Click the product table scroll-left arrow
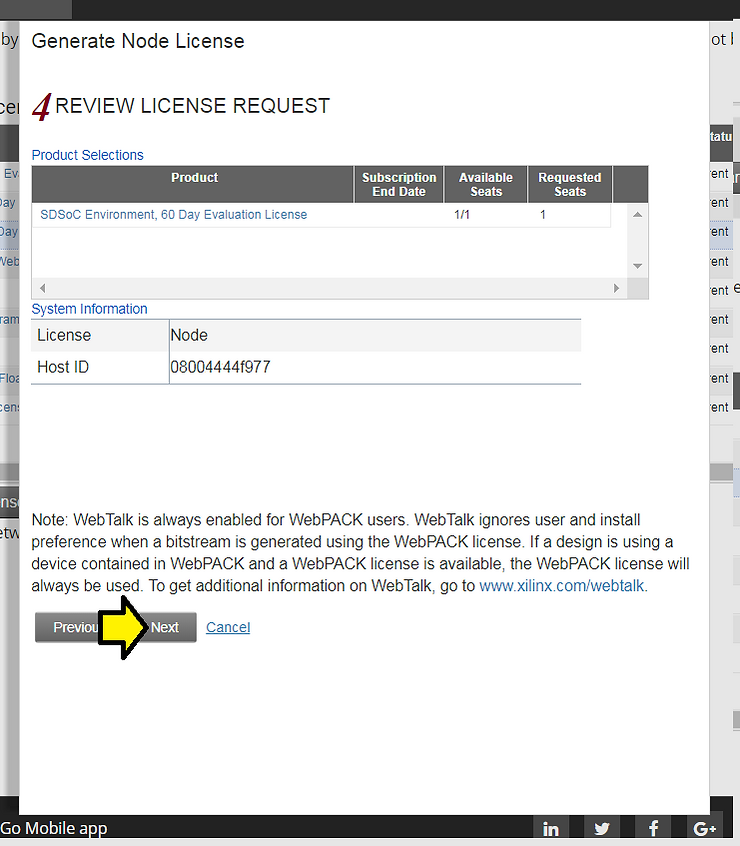This screenshot has width=740, height=846. point(42,288)
